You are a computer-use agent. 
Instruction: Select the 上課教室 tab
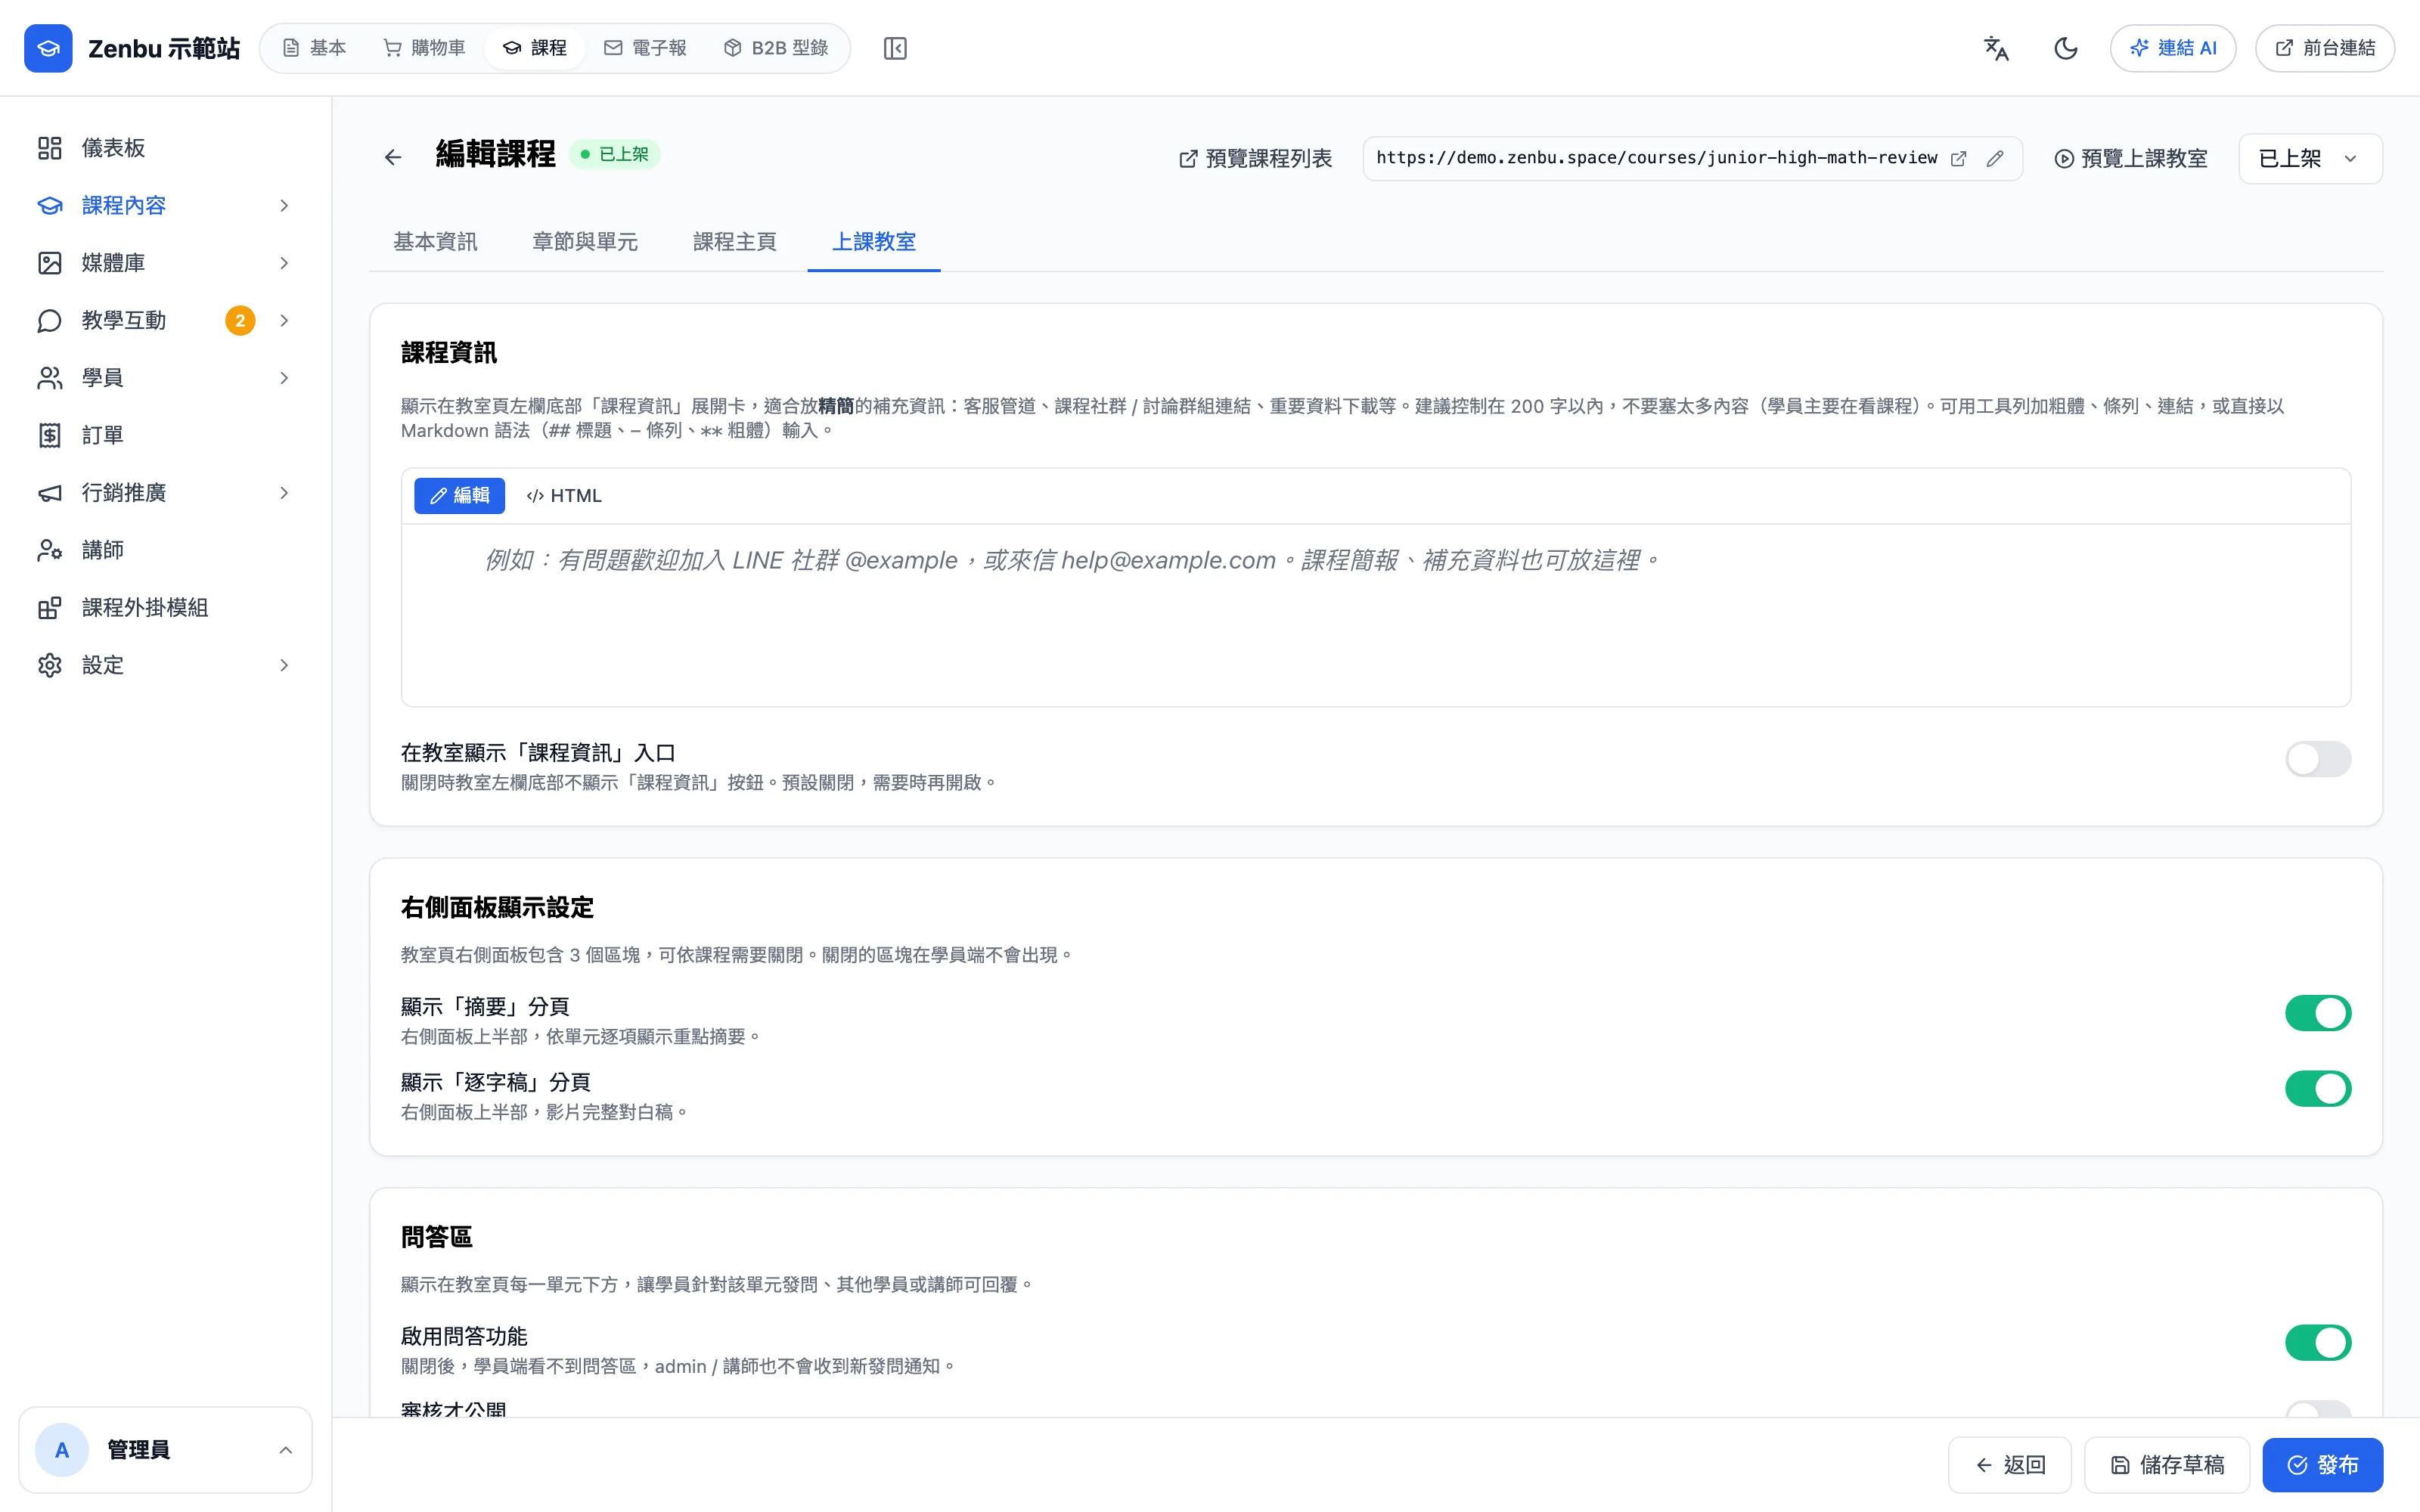coord(874,242)
